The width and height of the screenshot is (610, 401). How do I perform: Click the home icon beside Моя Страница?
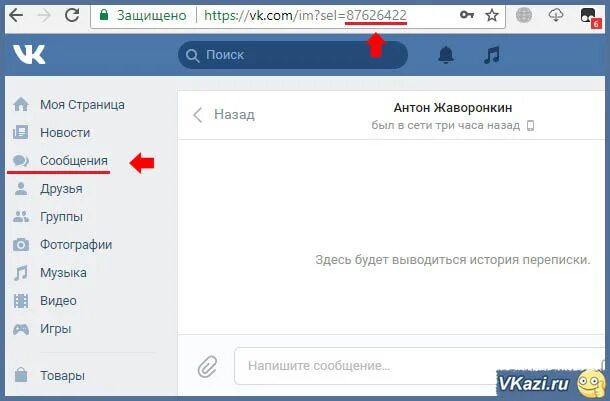21,104
